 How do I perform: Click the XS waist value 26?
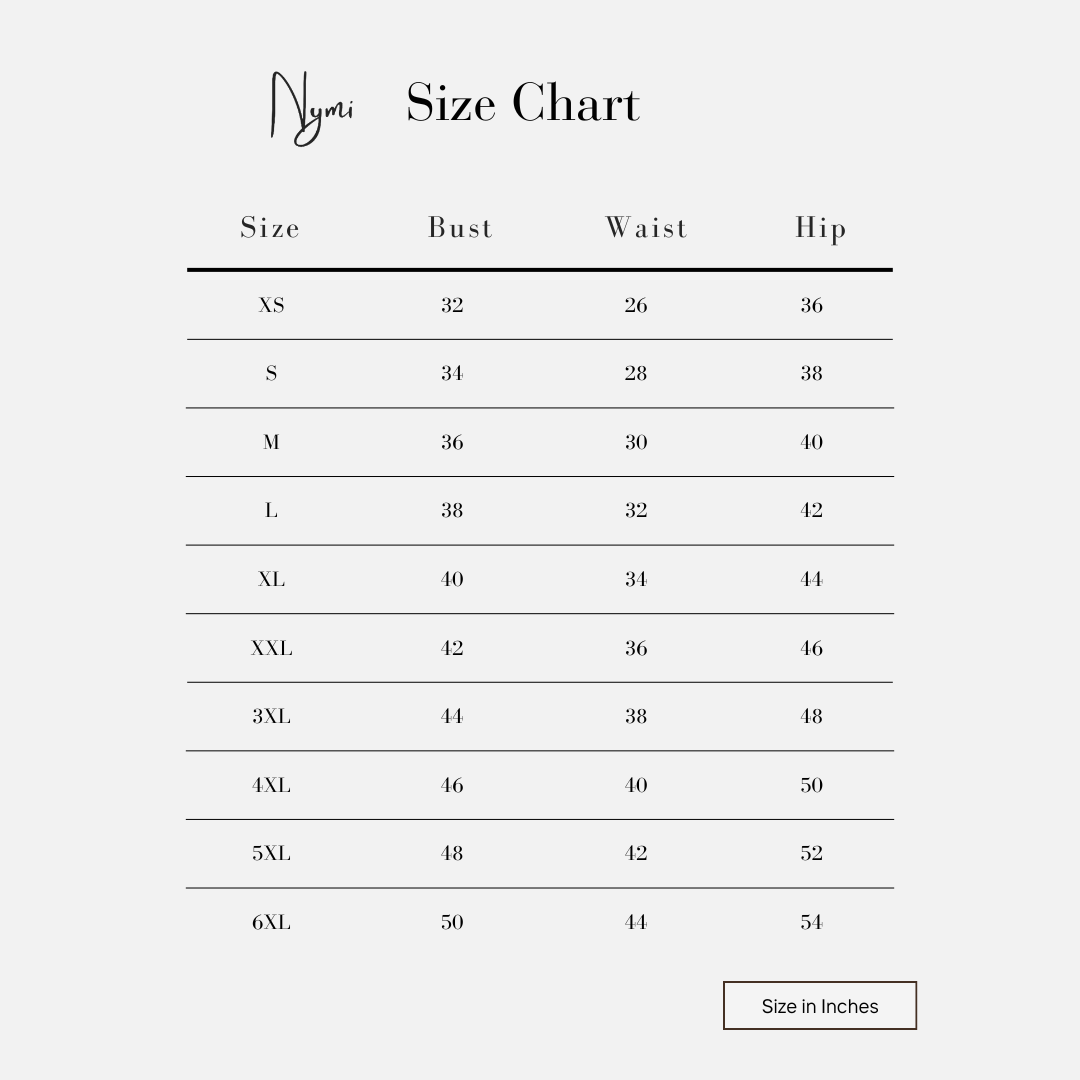coord(636,305)
